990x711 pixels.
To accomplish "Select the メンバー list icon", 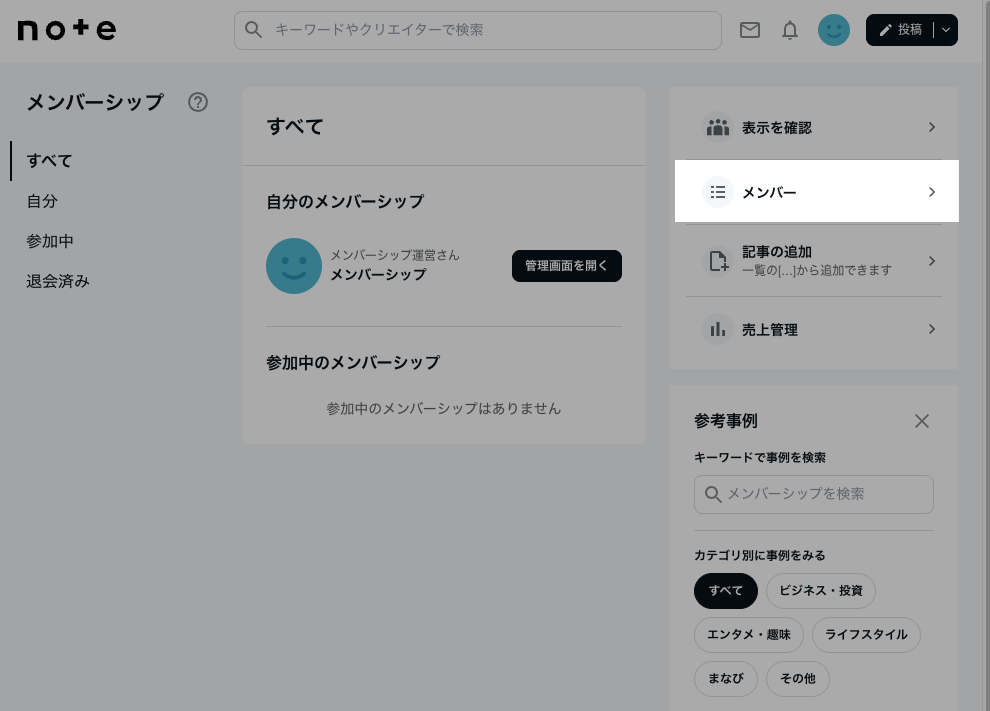I will click(x=718, y=191).
